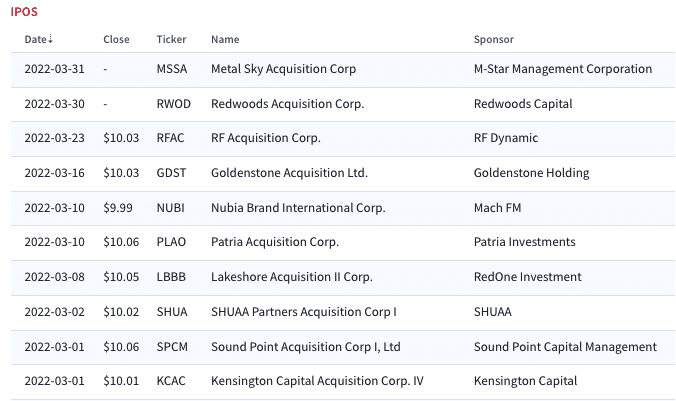676x401 pixels.
Task: Open Redwoods Acquisition Corp. row
Action: pos(343,104)
